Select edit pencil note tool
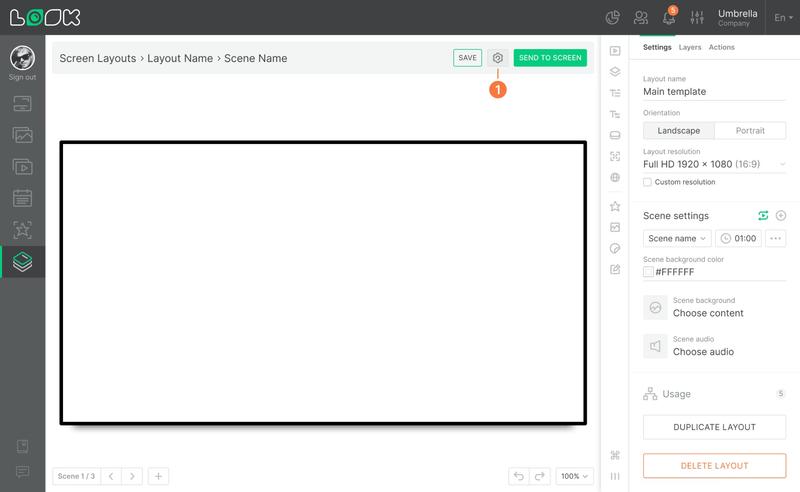The height and width of the screenshot is (492, 800). pyautogui.click(x=615, y=269)
